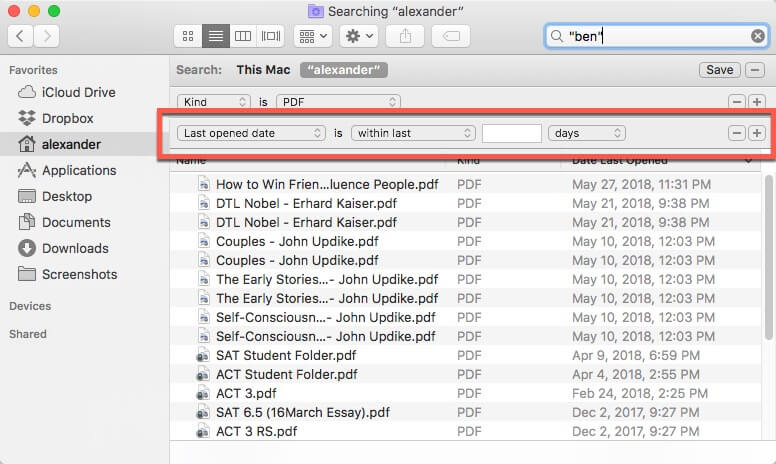Go forward with the right arrow button
The width and height of the screenshot is (776, 464).
47,36
